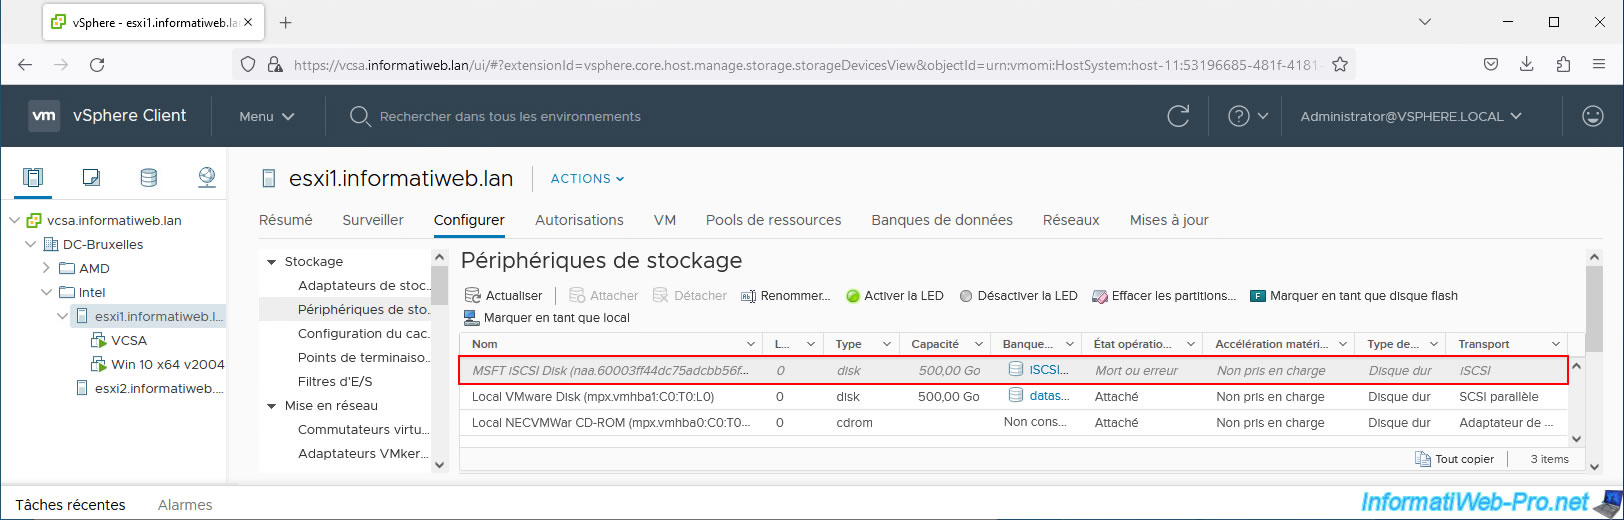The width and height of the screenshot is (1624, 520).
Task: Collapse the DC-Bruxelles datacenter node
Action: tap(30, 244)
